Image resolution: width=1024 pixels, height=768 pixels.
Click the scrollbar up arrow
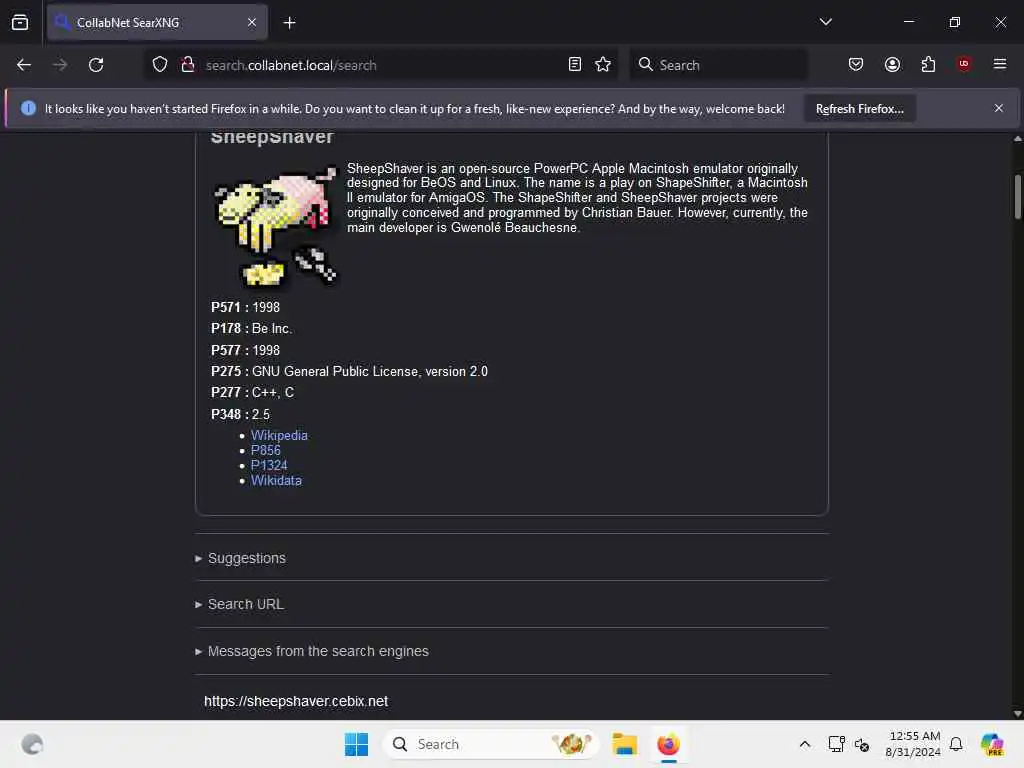pos(1017,138)
